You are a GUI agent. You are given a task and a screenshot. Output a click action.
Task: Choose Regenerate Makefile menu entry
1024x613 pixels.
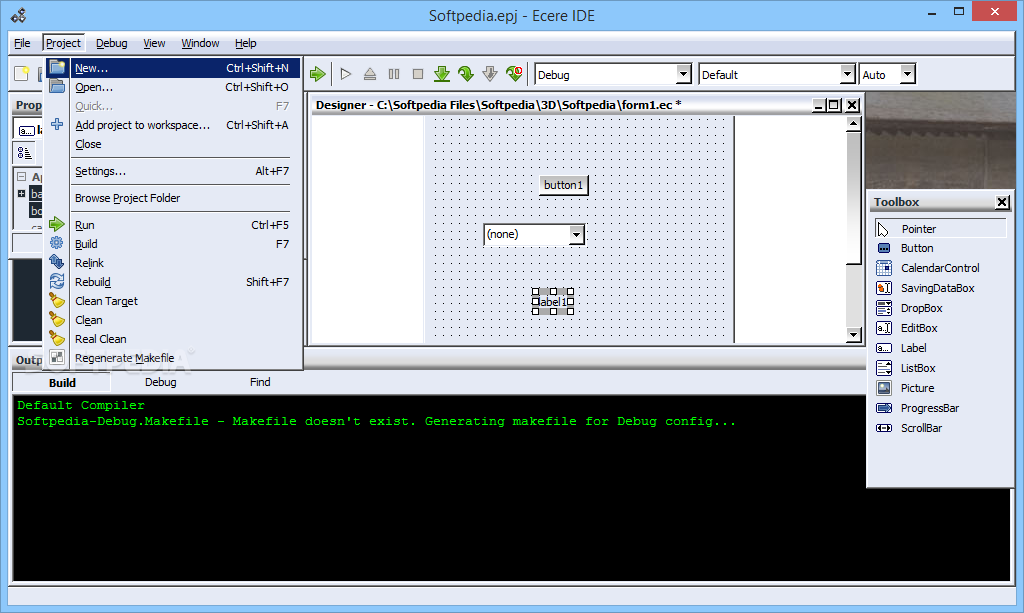[x=174, y=358]
